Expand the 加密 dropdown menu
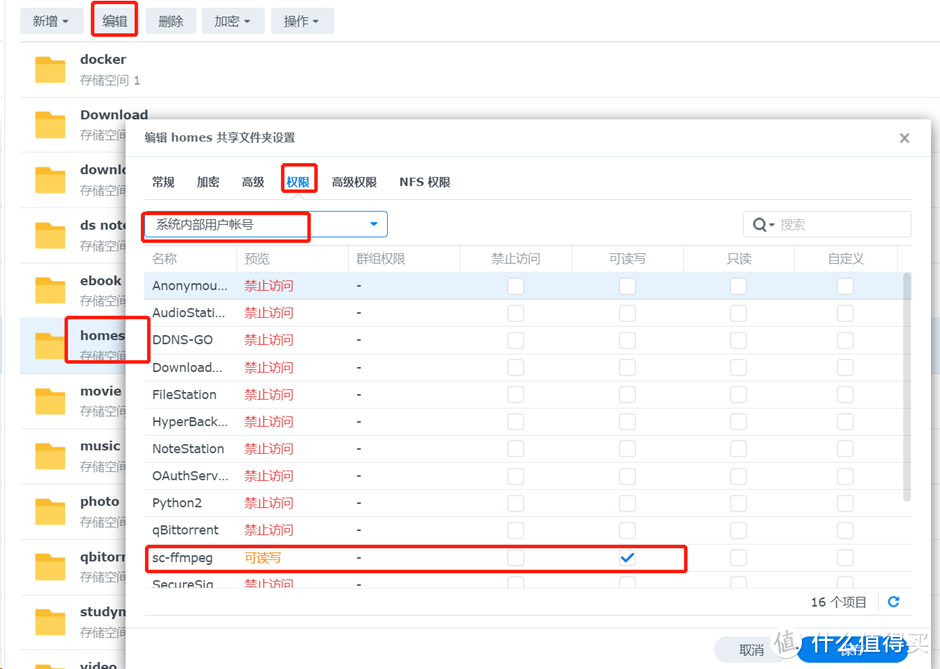 (233, 22)
